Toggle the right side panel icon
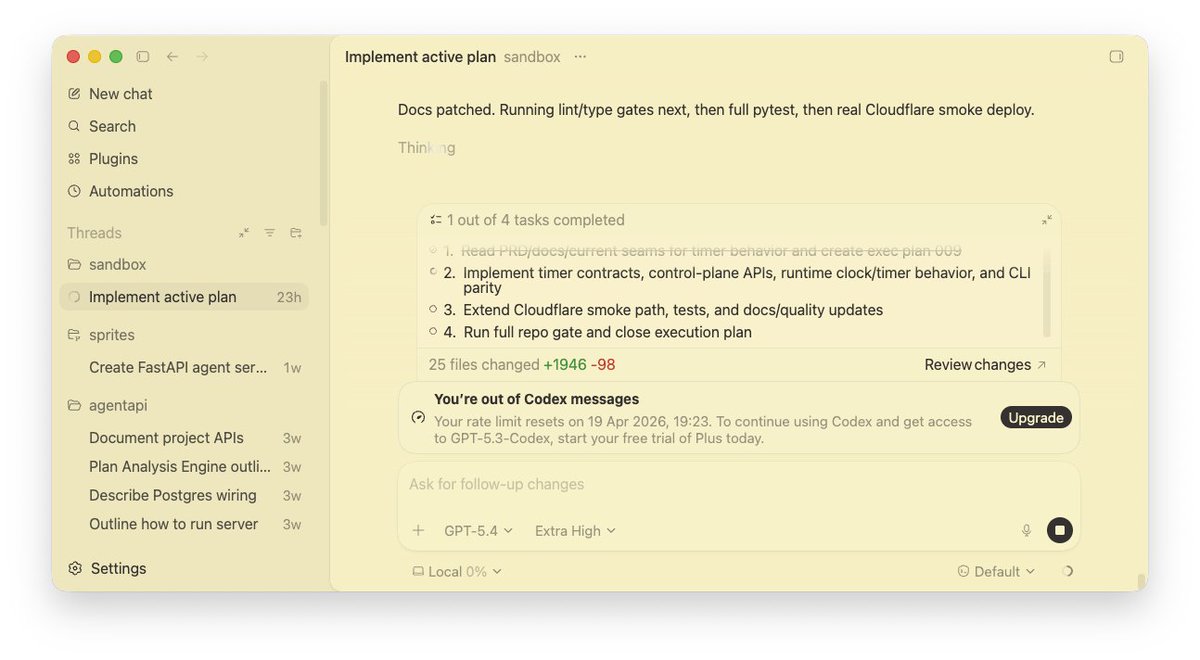Image resolution: width=1200 pixels, height=660 pixels. coord(1117,57)
